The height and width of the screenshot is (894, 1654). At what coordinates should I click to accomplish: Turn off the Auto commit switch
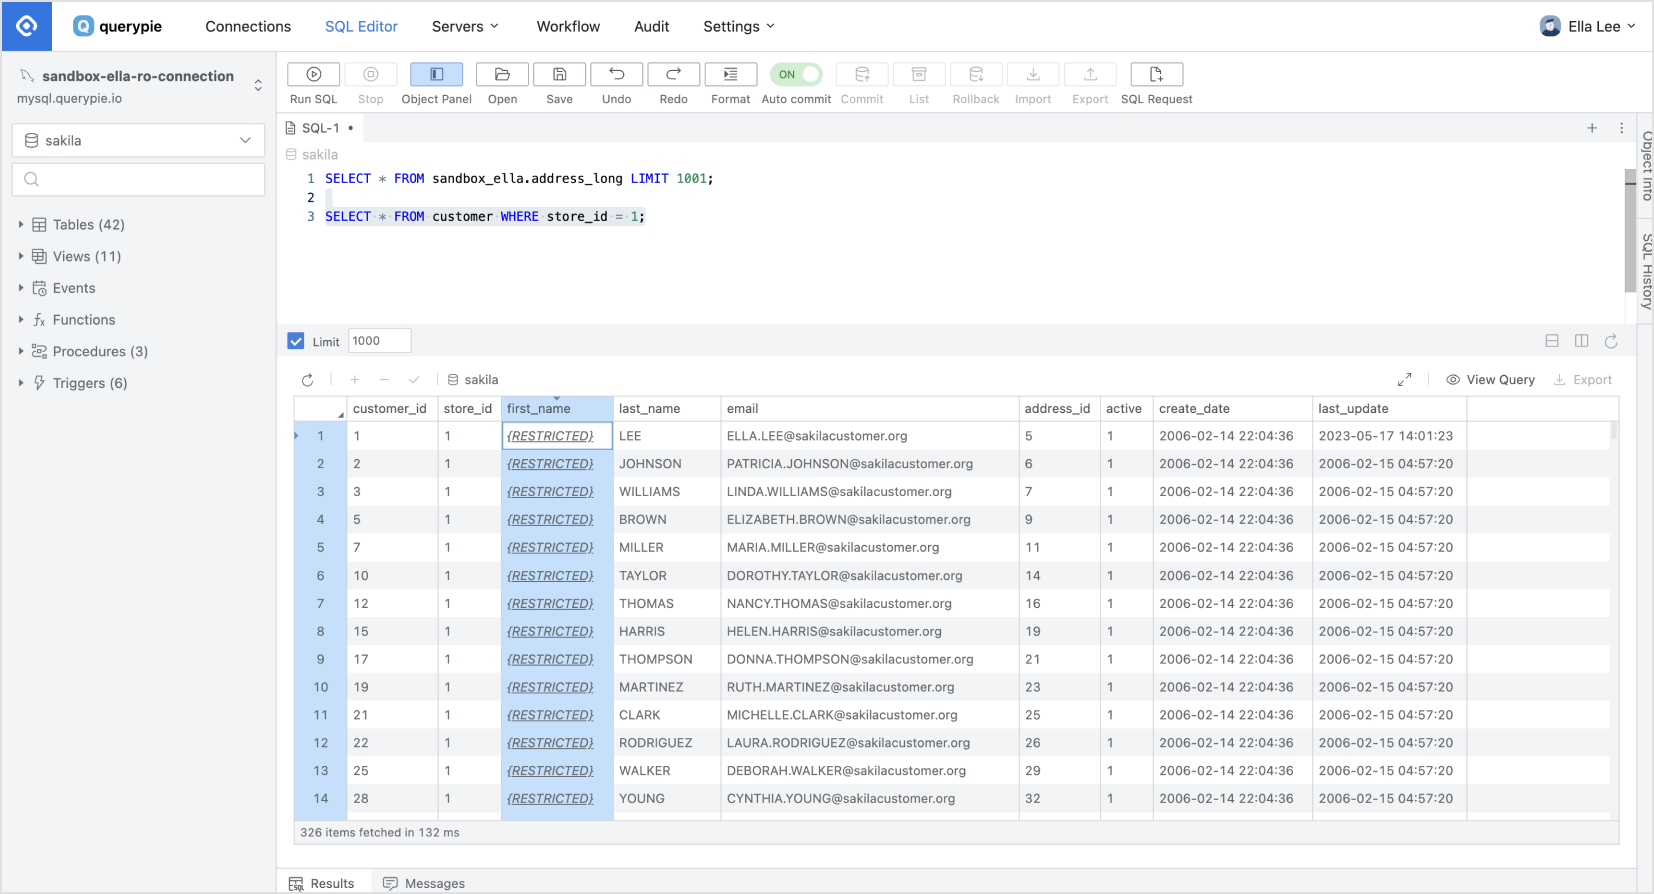point(796,75)
